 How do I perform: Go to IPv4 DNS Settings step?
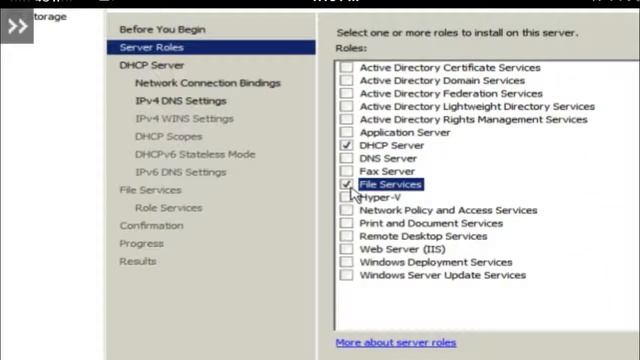[x=181, y=101]
